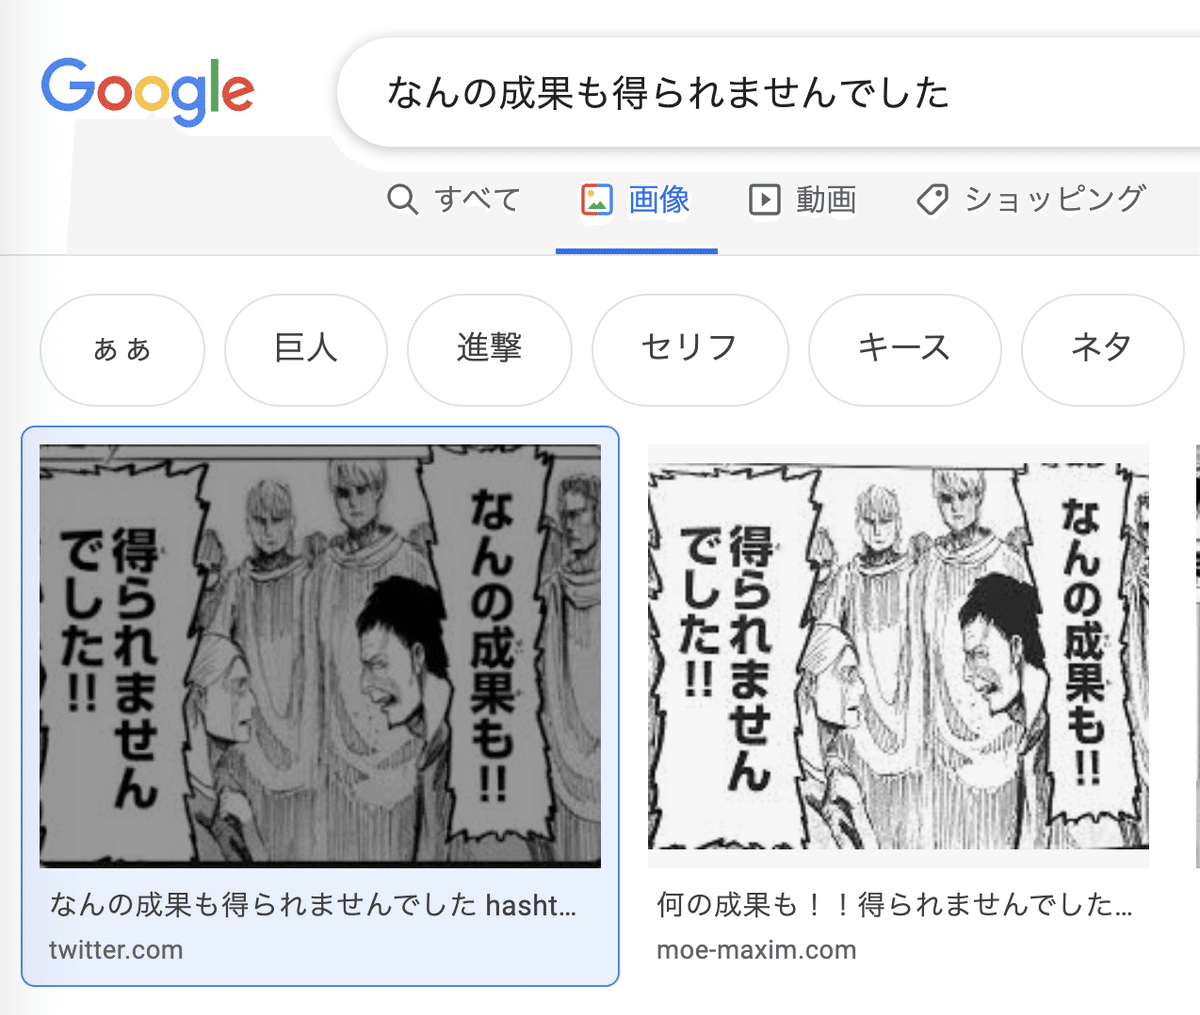The height and width of the screenshot is (1015, 1200).
Task: Click the image icon on 画像 tab
Action: 597,199
